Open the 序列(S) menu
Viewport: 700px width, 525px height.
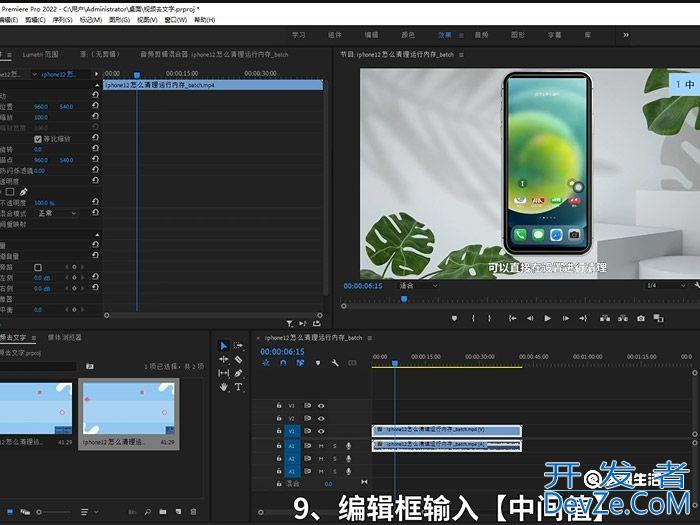(x=62, y=20)
